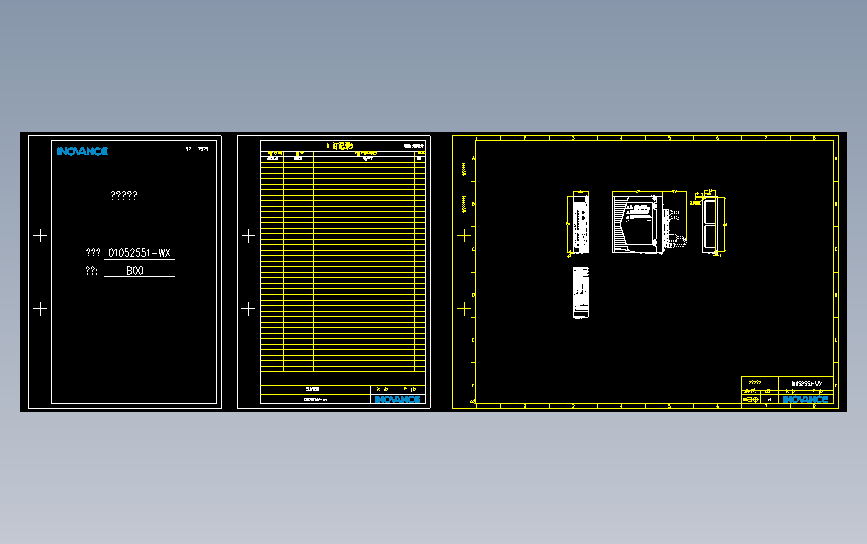Click the ????? title text on cover sheet
The image size is (867, 544).
click(124, 195)
